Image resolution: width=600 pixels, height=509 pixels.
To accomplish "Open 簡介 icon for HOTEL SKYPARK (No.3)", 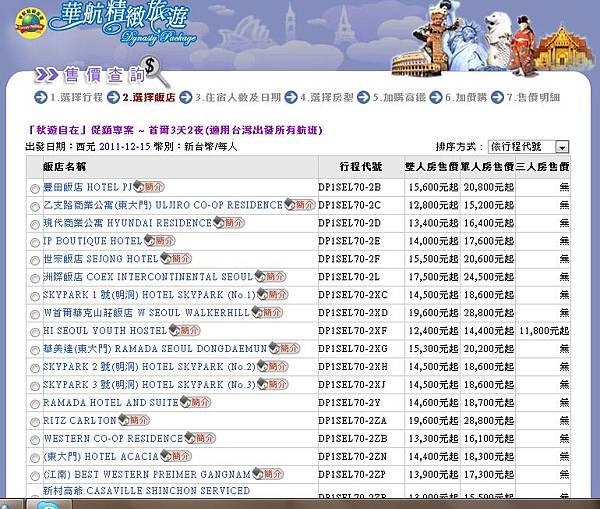I will pyautogui.click(x=272, y=384).
